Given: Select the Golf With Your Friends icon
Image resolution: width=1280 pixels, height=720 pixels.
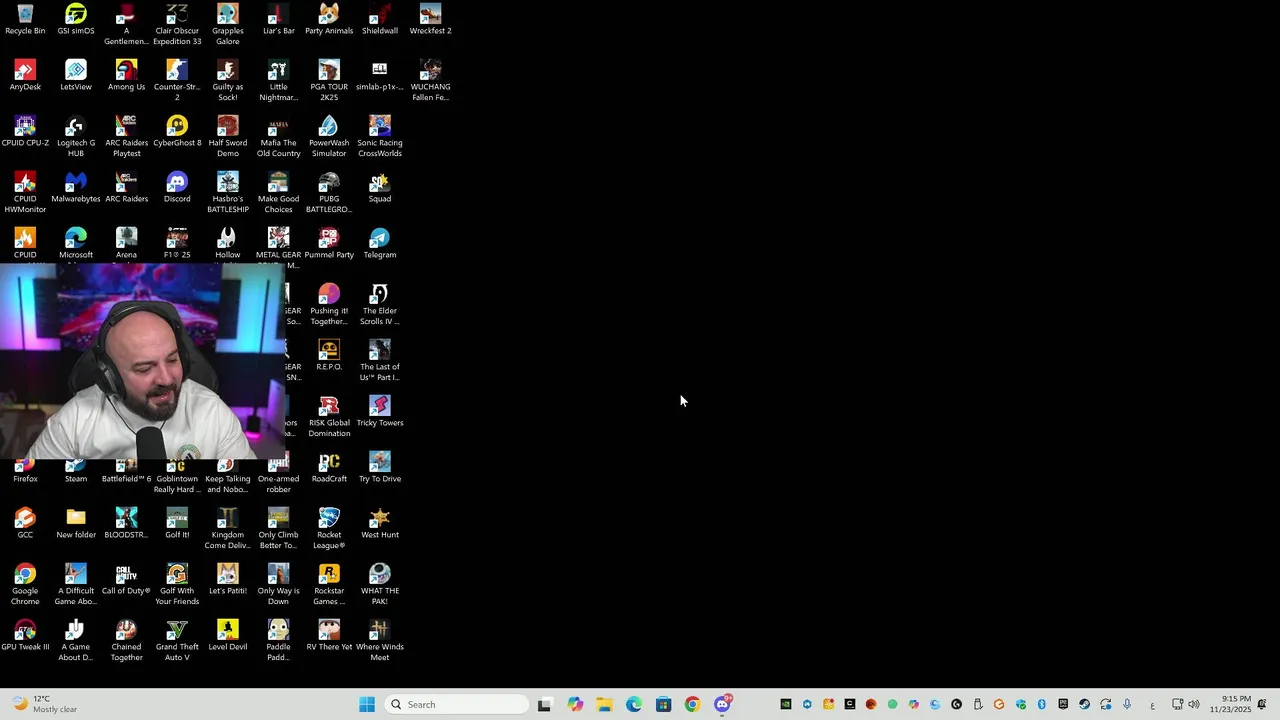Looking at the screenshot, I should [177, 584].
